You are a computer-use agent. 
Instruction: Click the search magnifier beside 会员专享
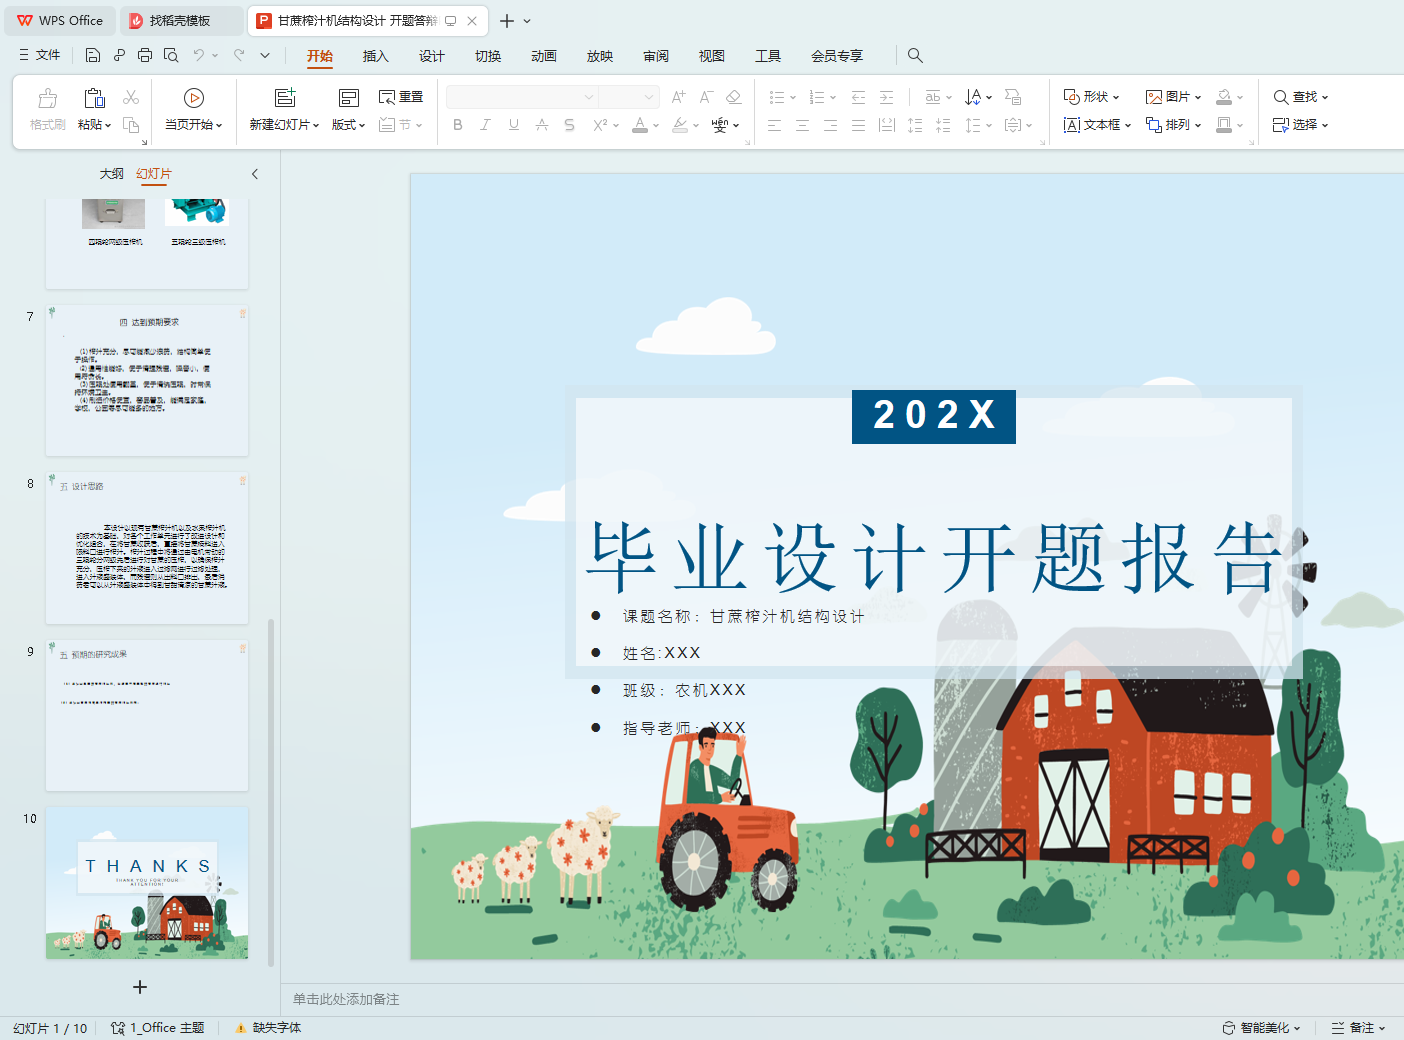point(915,55)
